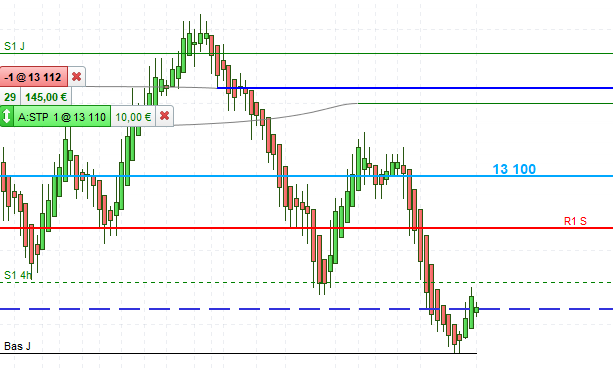Click the S1 J support label

14,46
